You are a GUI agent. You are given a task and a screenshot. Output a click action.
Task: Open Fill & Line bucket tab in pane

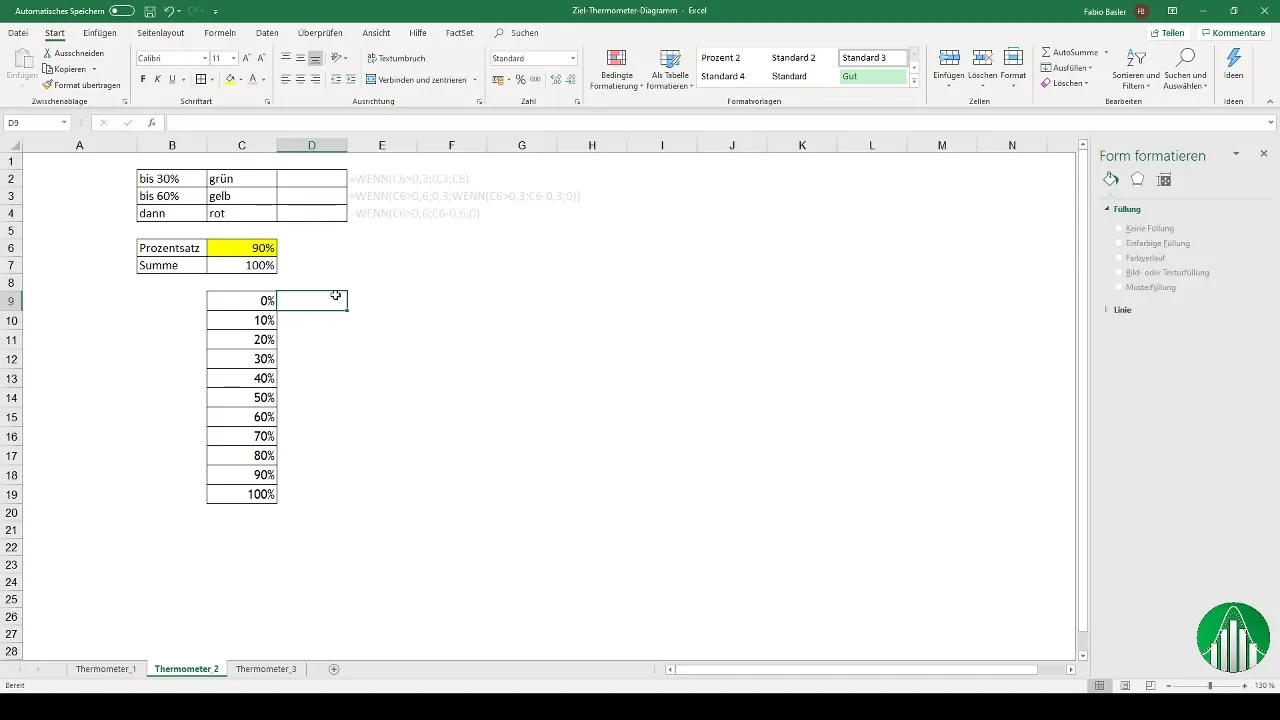point(1110,180)
